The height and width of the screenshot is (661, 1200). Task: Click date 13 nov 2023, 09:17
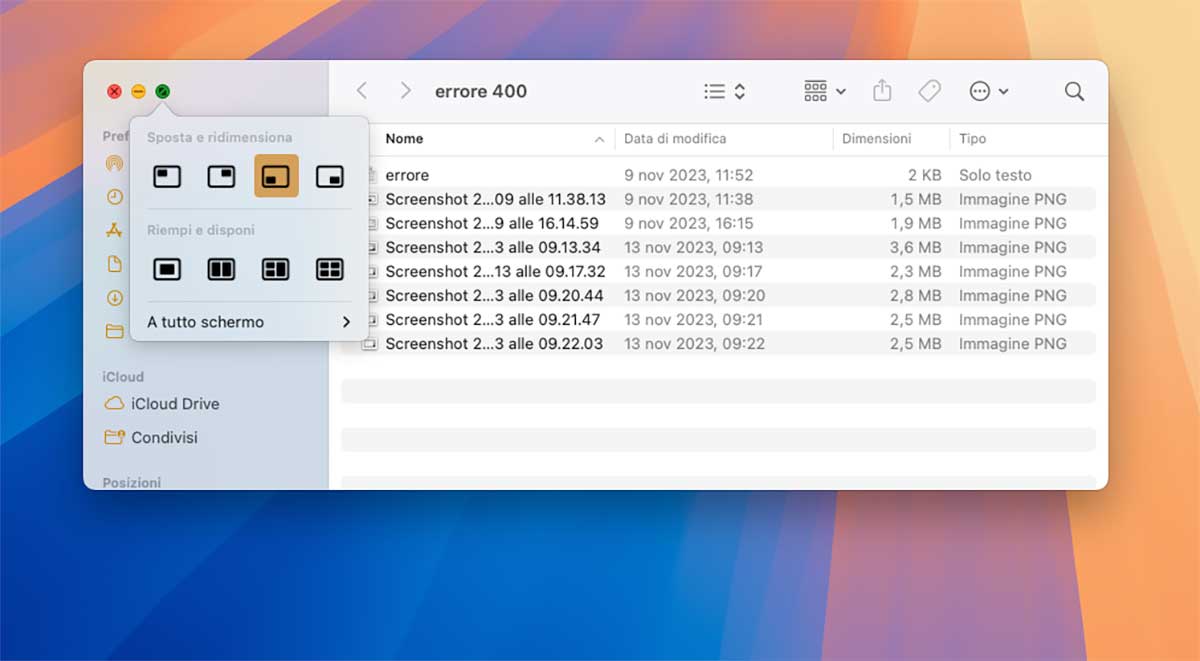point(694,271)
